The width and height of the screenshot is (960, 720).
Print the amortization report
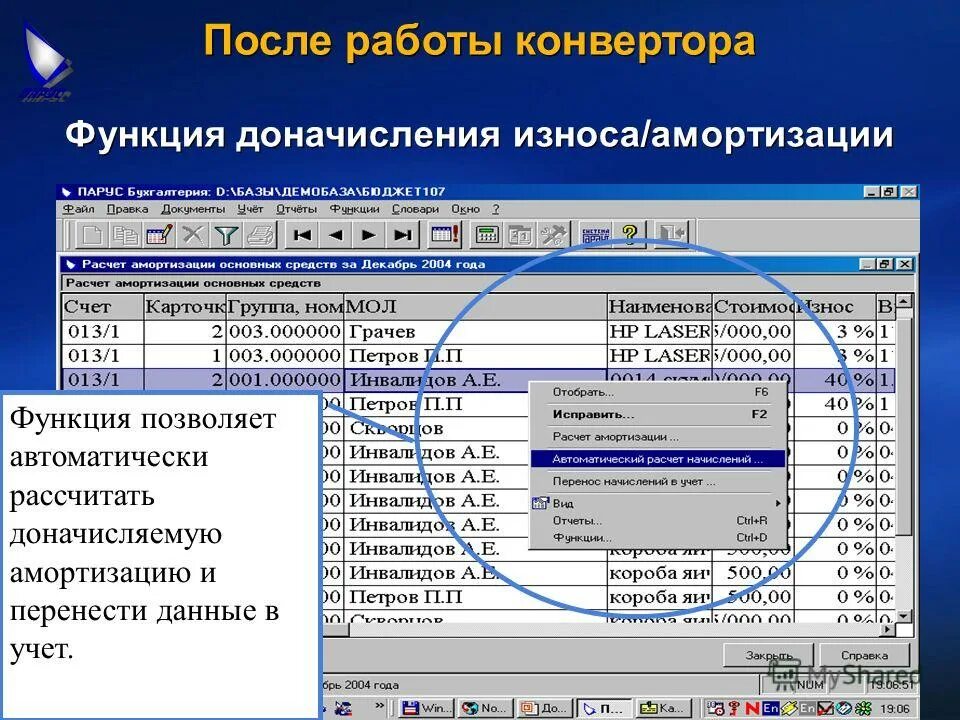coord(260,235)
